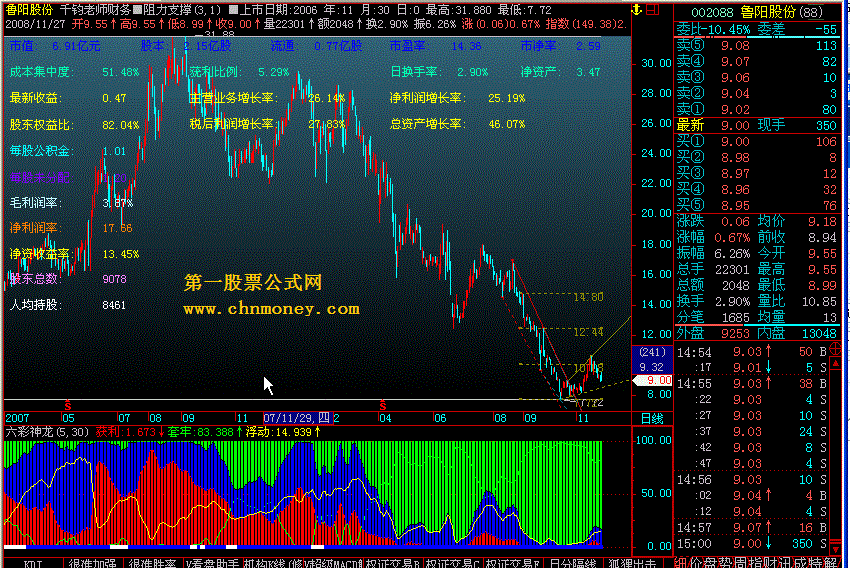Click the 套牢:83.388 indicator value
Screen dimensions: 850x568
[204, 432]
